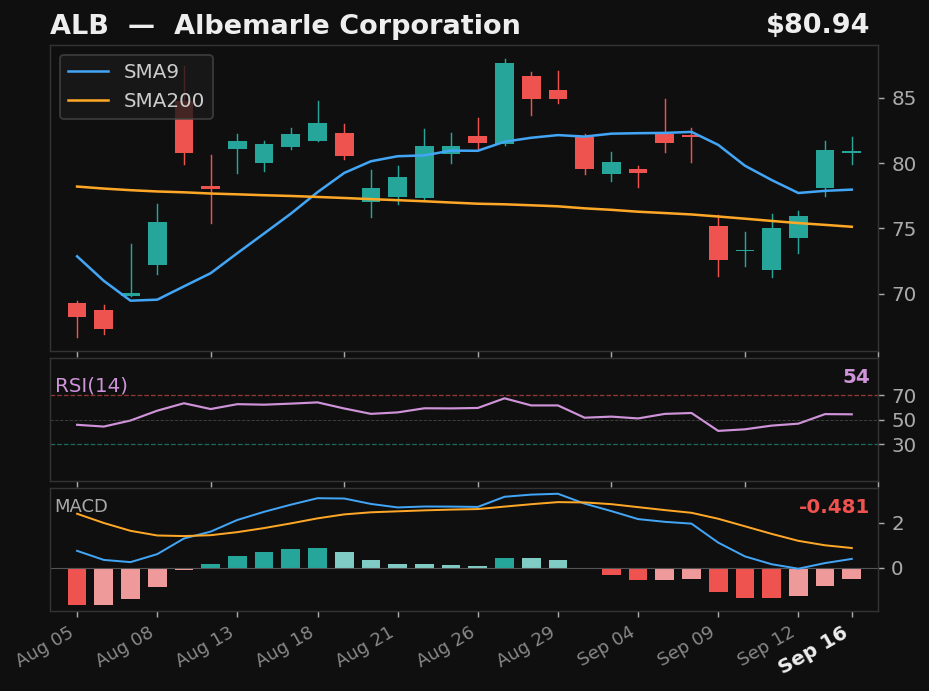929x691 pixels.
Task: Click the 80 price axis label
Action: pyautogui.click(x=904, y=164)
